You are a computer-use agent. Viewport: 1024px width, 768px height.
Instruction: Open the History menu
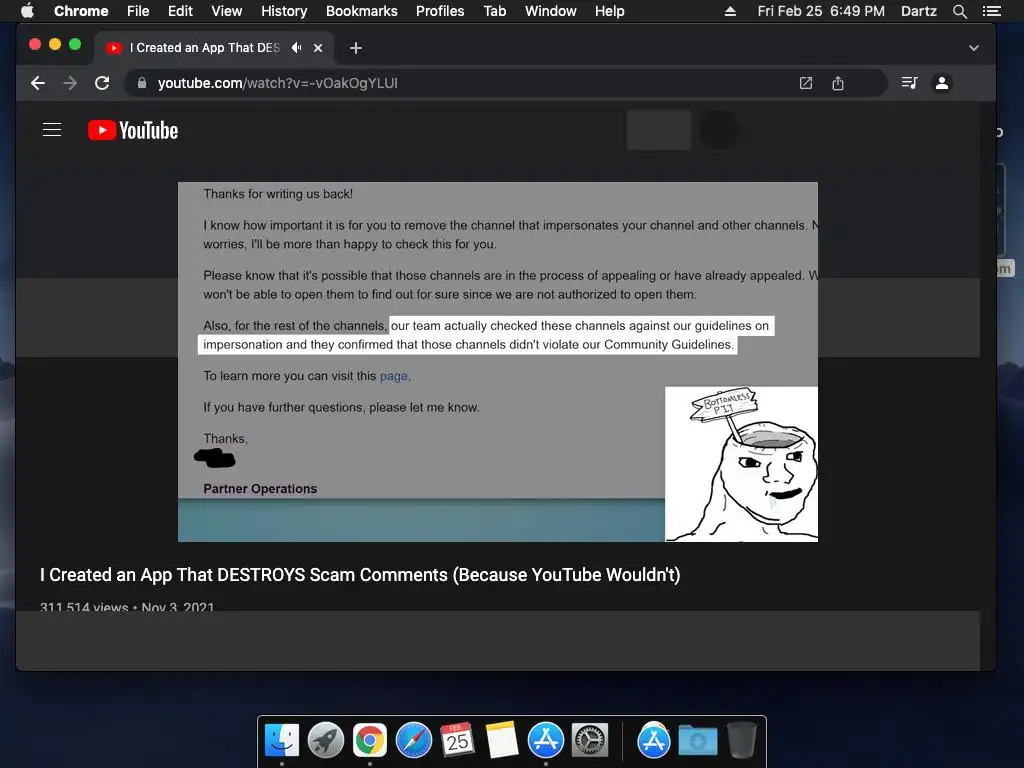tap(284, 11)
